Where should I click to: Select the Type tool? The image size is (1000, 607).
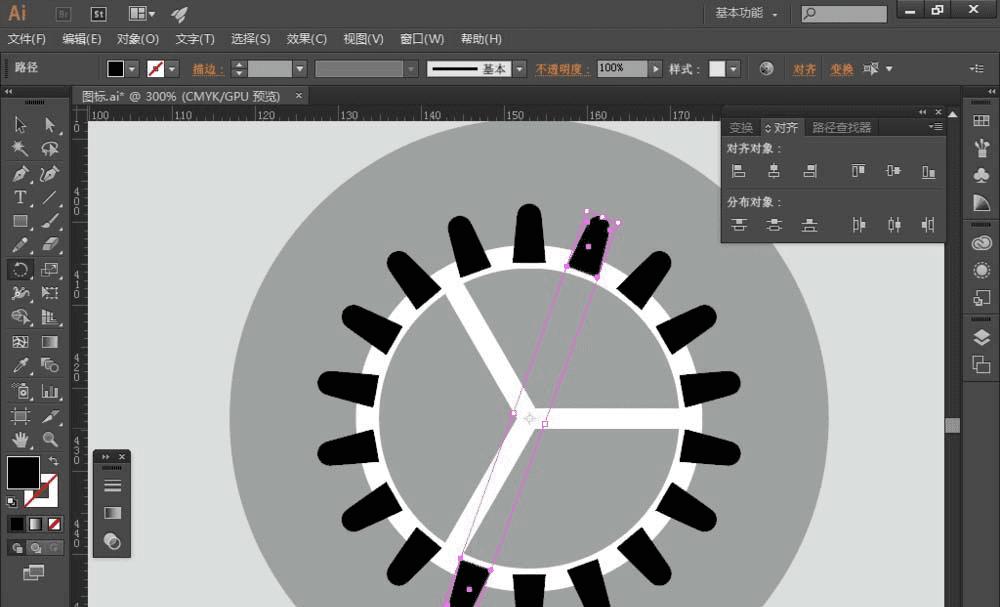tap(20, 197)
